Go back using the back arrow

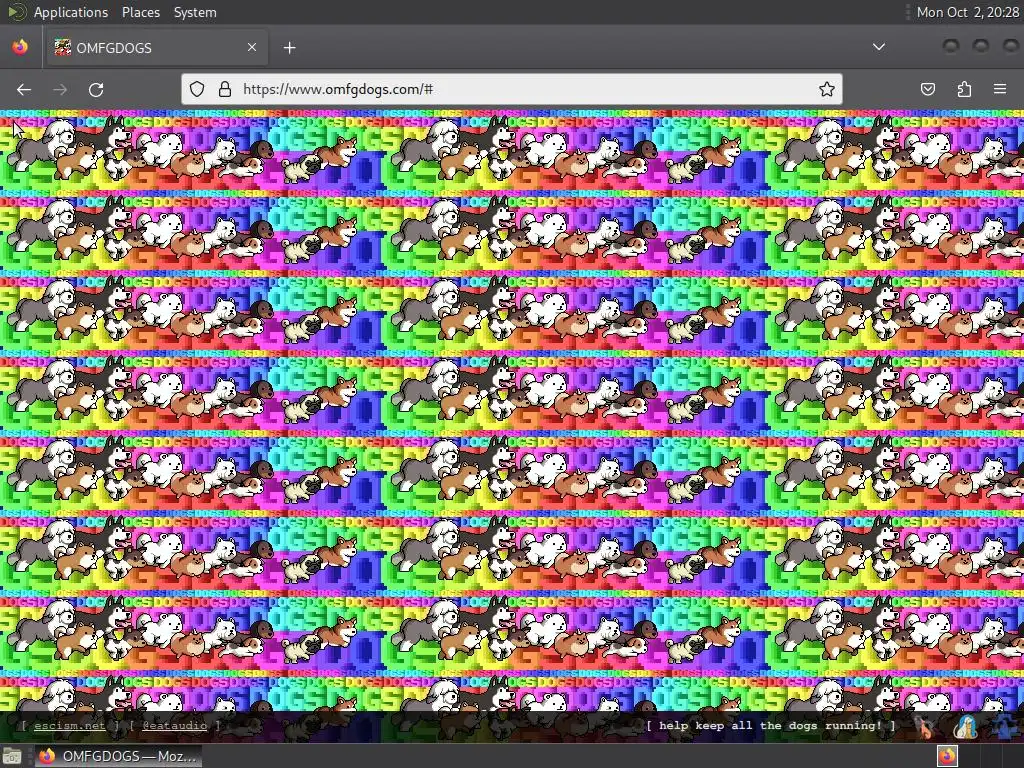click(x=24, y=89)
